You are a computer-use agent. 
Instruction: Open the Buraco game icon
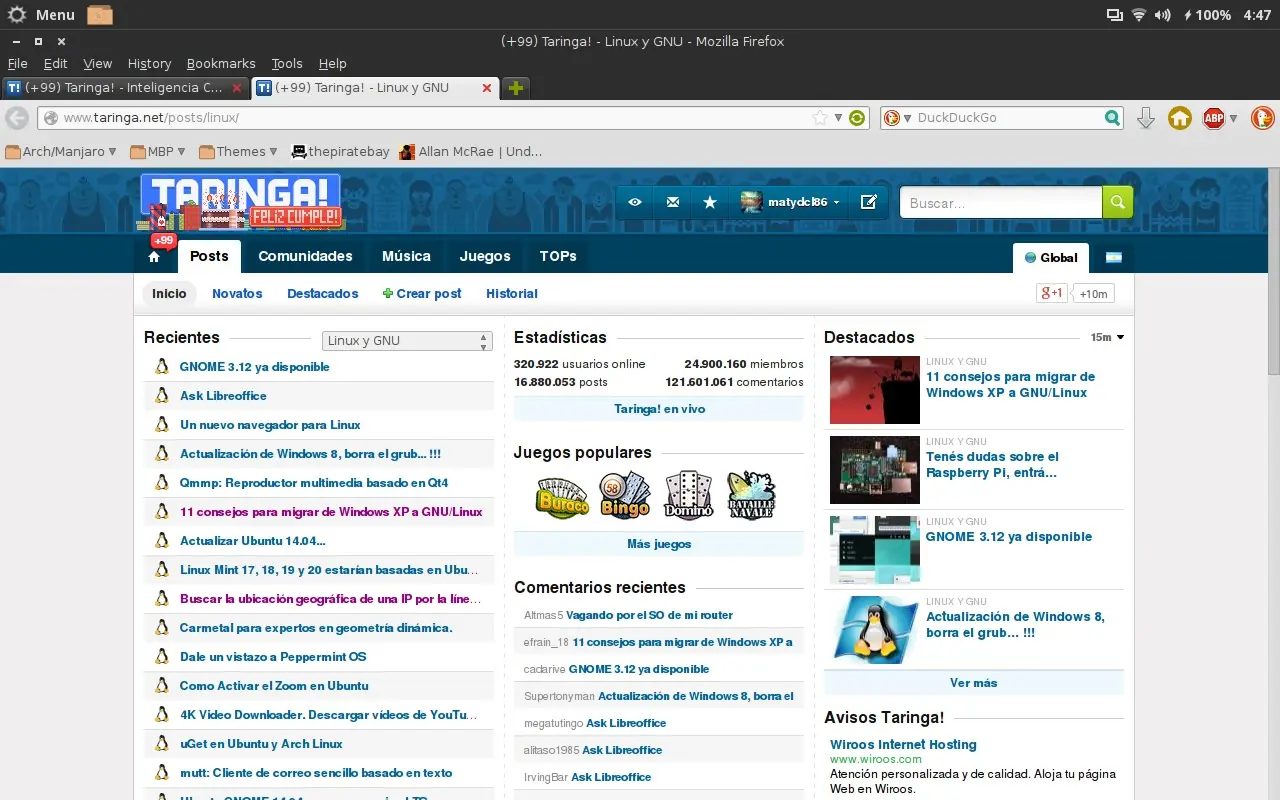pyautogui.click(x=562, y=495)
